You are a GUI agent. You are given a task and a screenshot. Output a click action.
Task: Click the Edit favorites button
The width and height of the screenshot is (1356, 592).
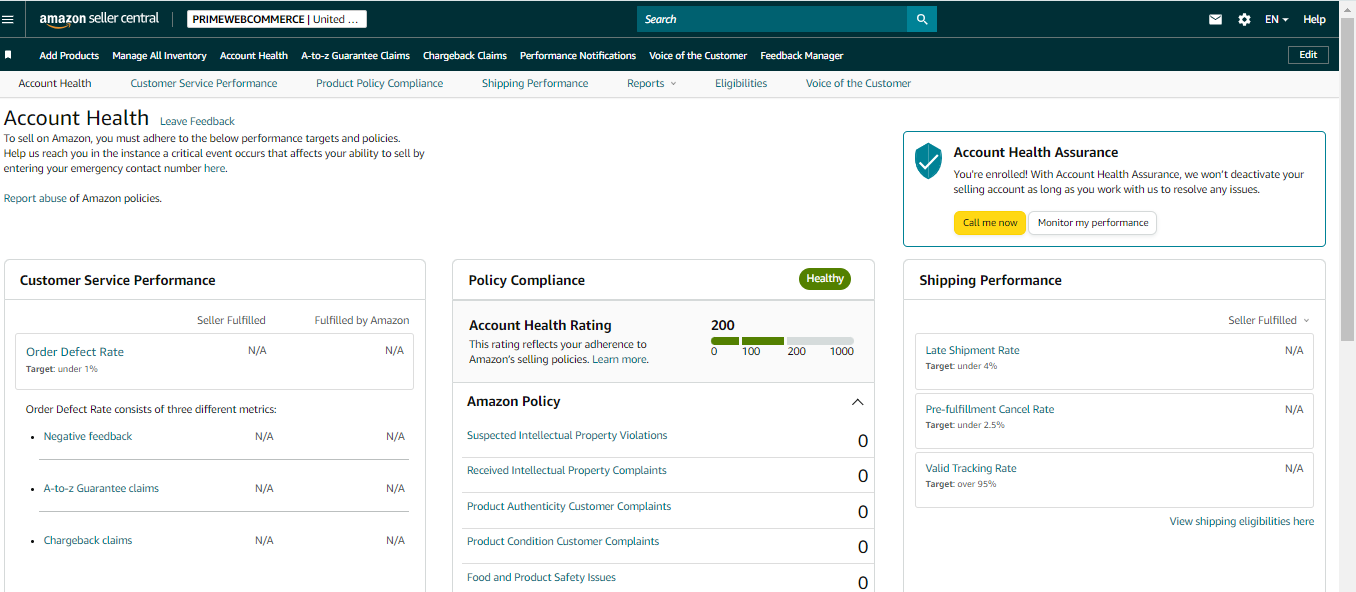tap(1308, 55)
